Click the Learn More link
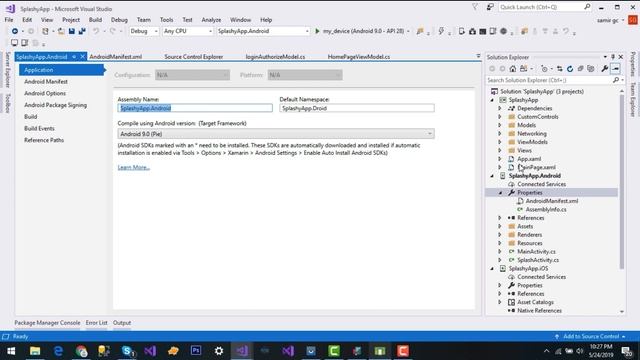The image size is (640, 360). point(133,167)
